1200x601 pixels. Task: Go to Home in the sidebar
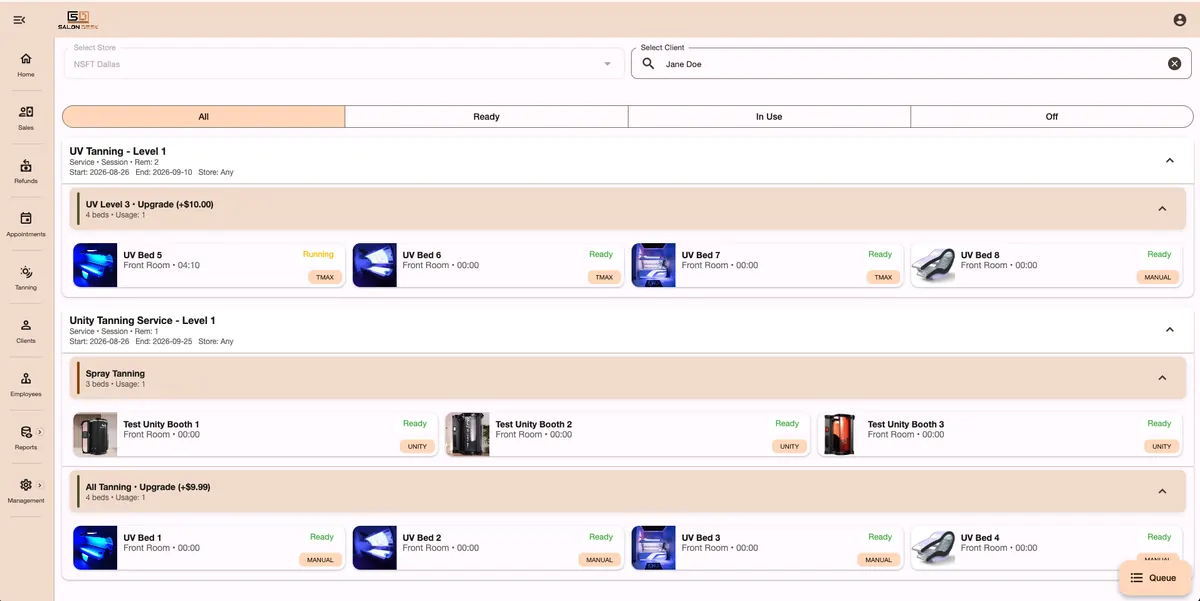click(26, 65)
